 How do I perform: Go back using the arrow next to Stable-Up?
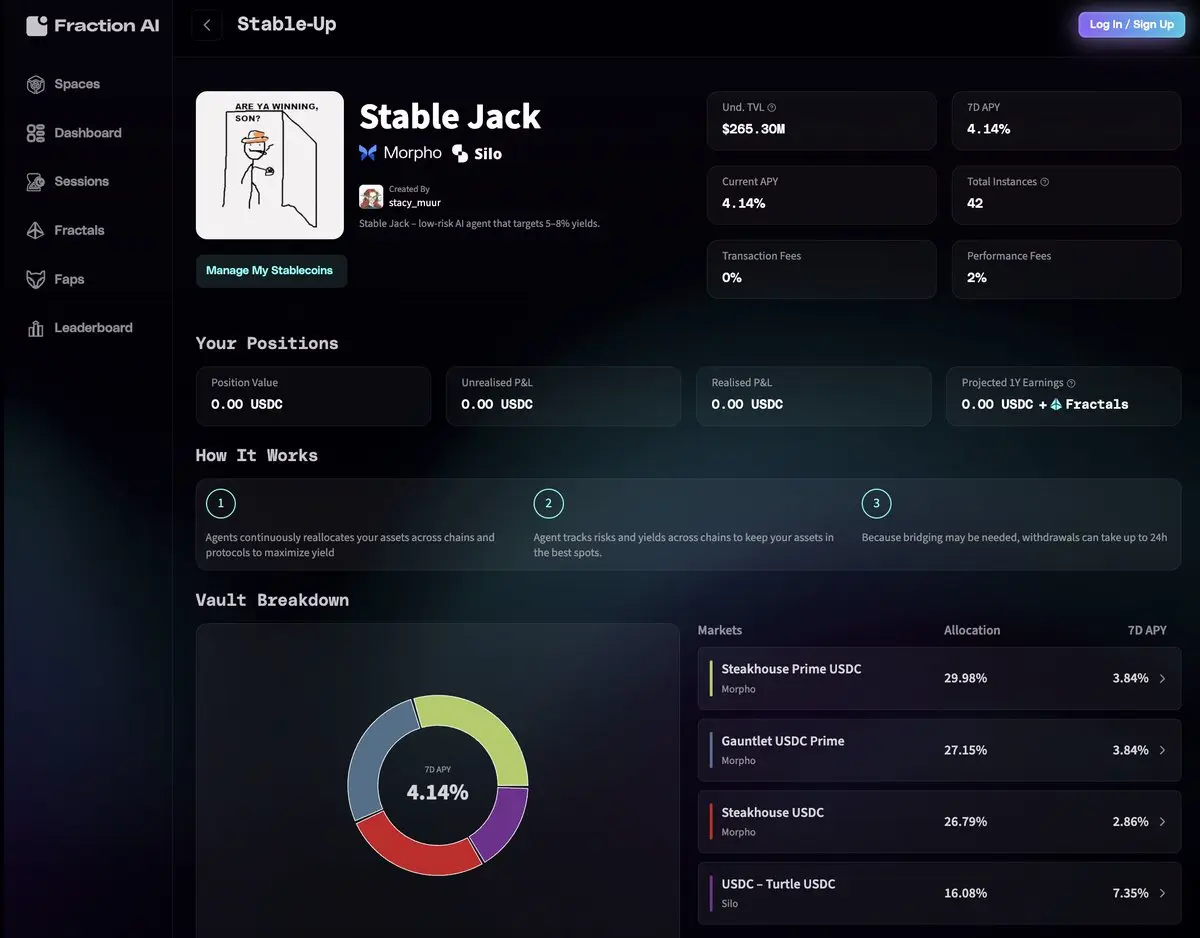click(x=207, y=25)
